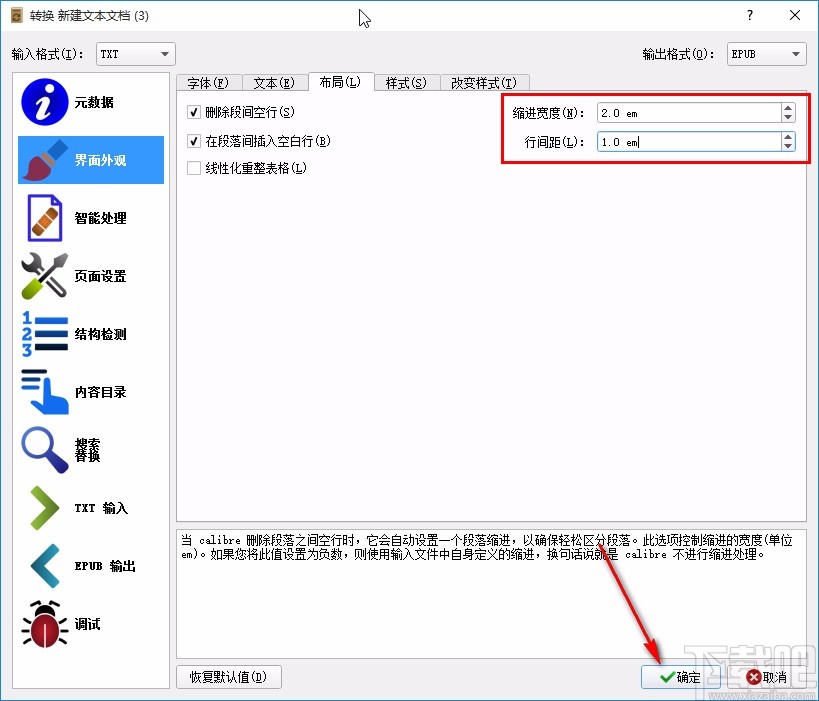Open the EPUB 输出 blue arrow icon
819x701 pixels.
pos(44,566)
